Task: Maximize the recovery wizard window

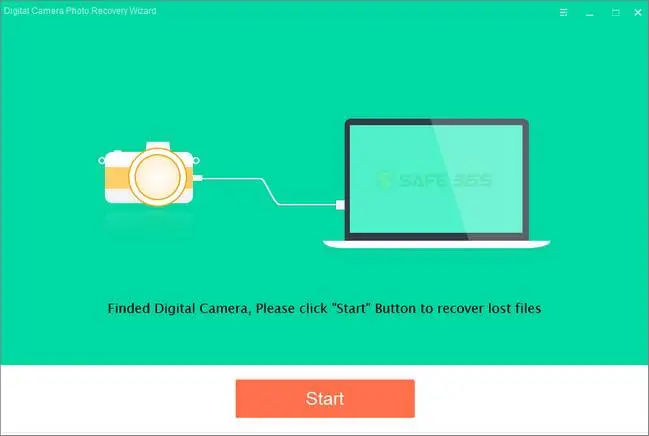Action: 615,13
